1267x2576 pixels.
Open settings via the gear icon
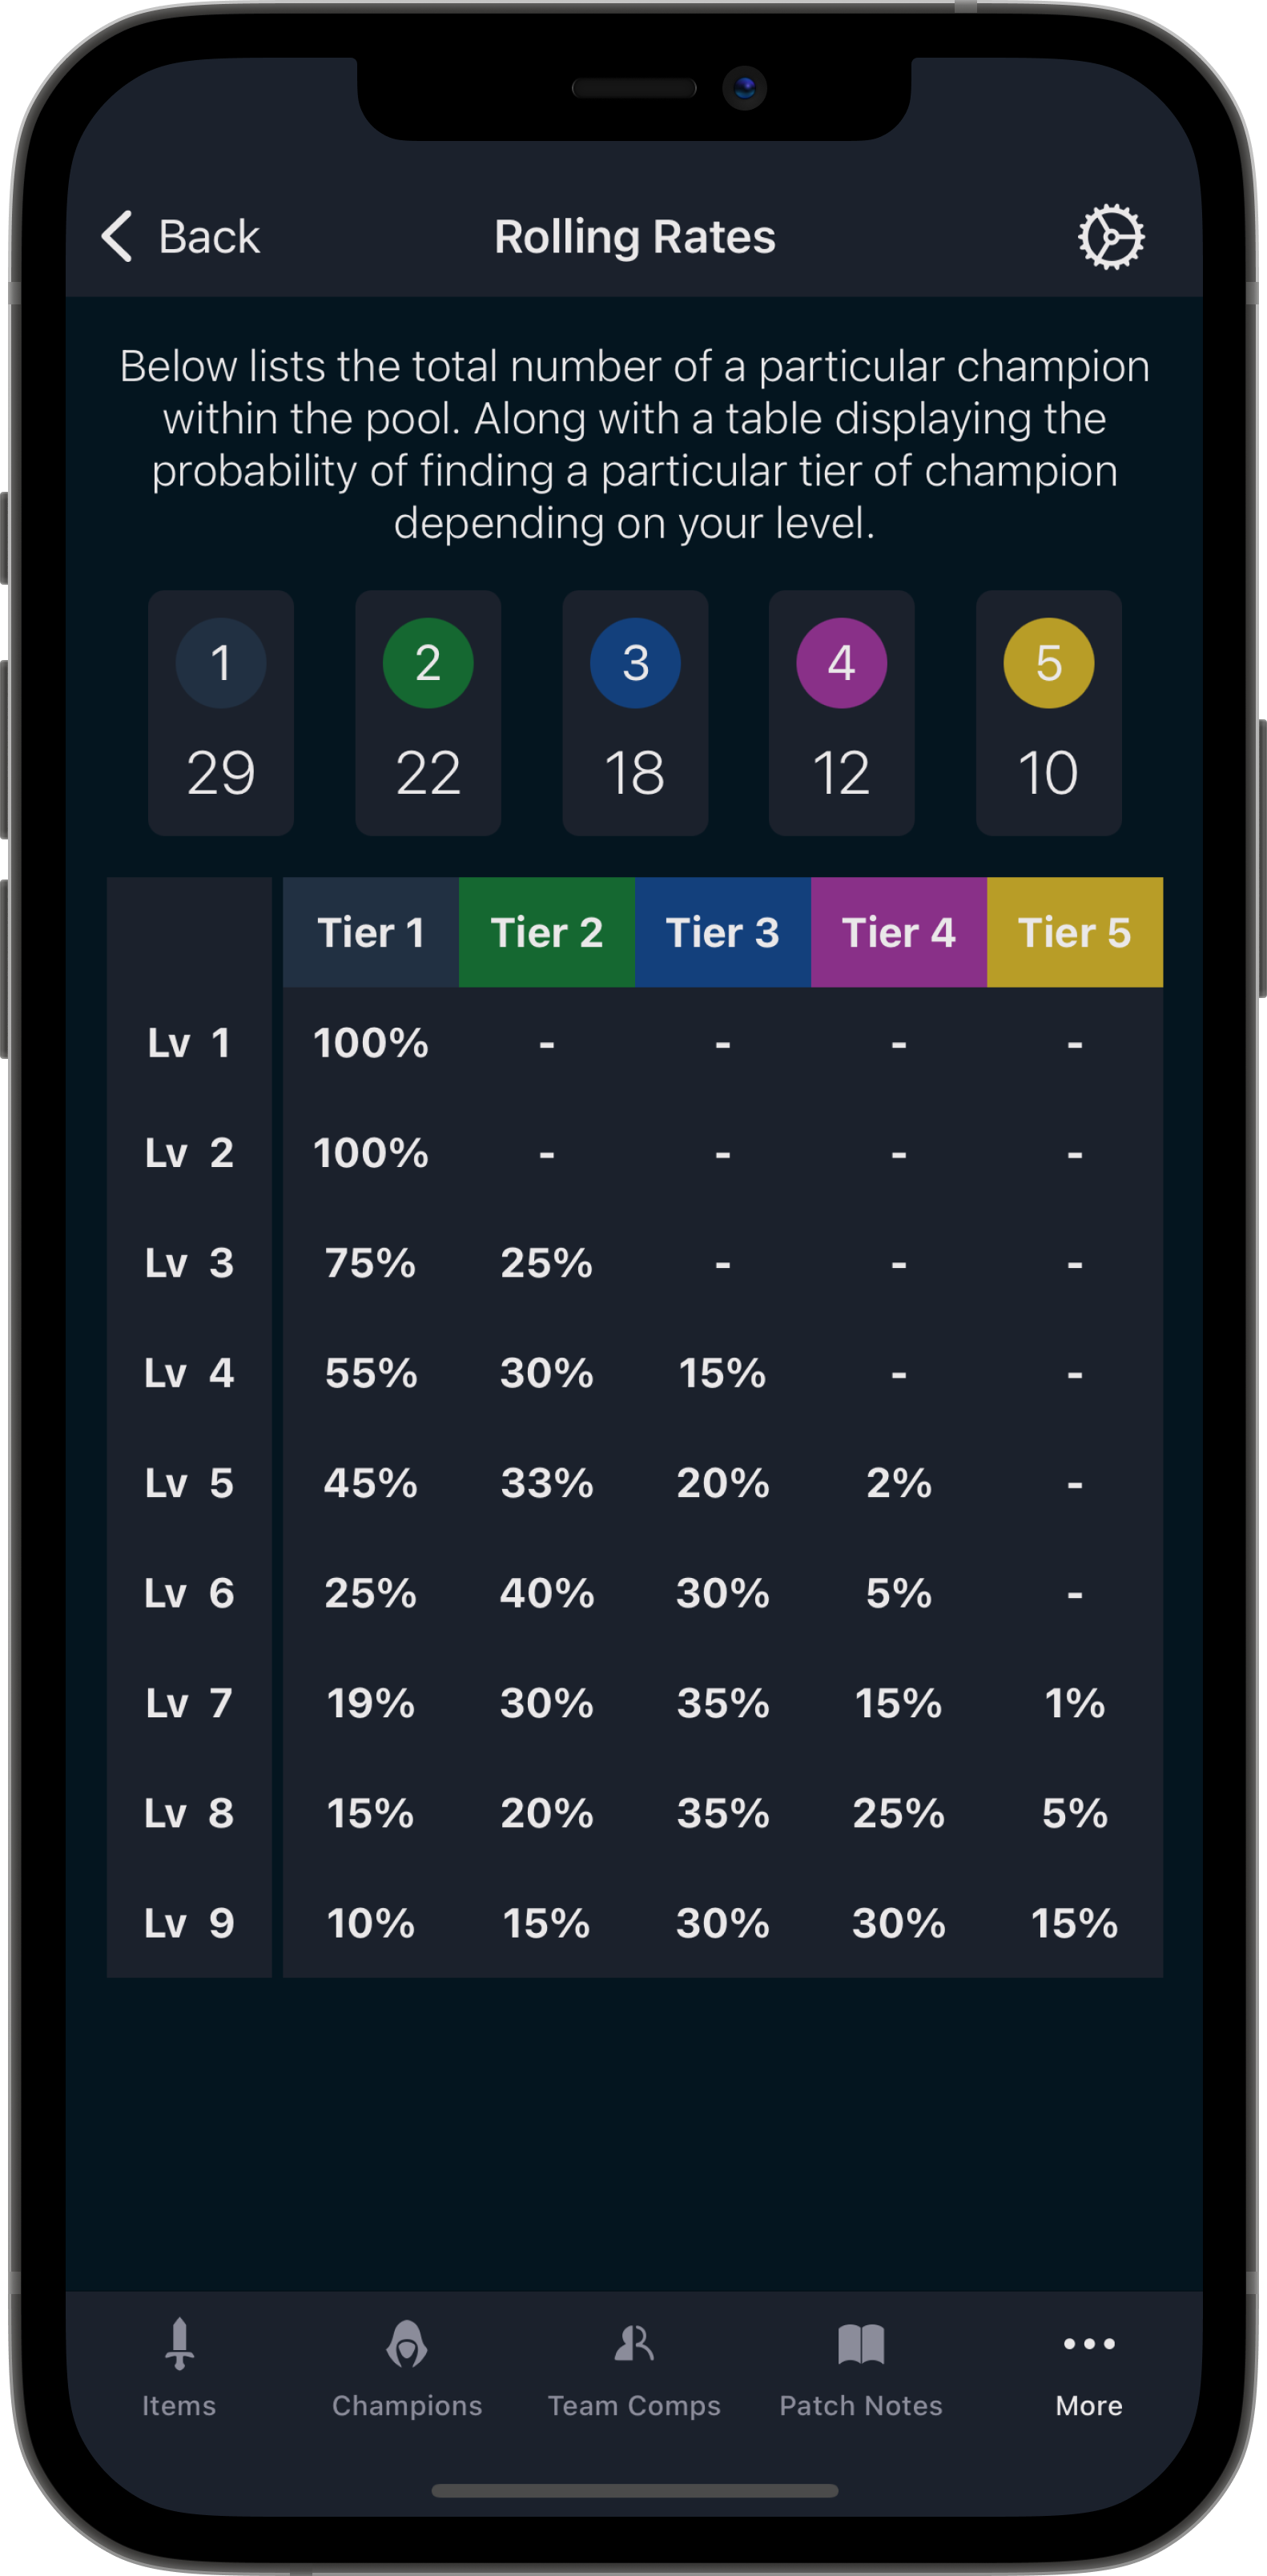(x=1110, y=237)
